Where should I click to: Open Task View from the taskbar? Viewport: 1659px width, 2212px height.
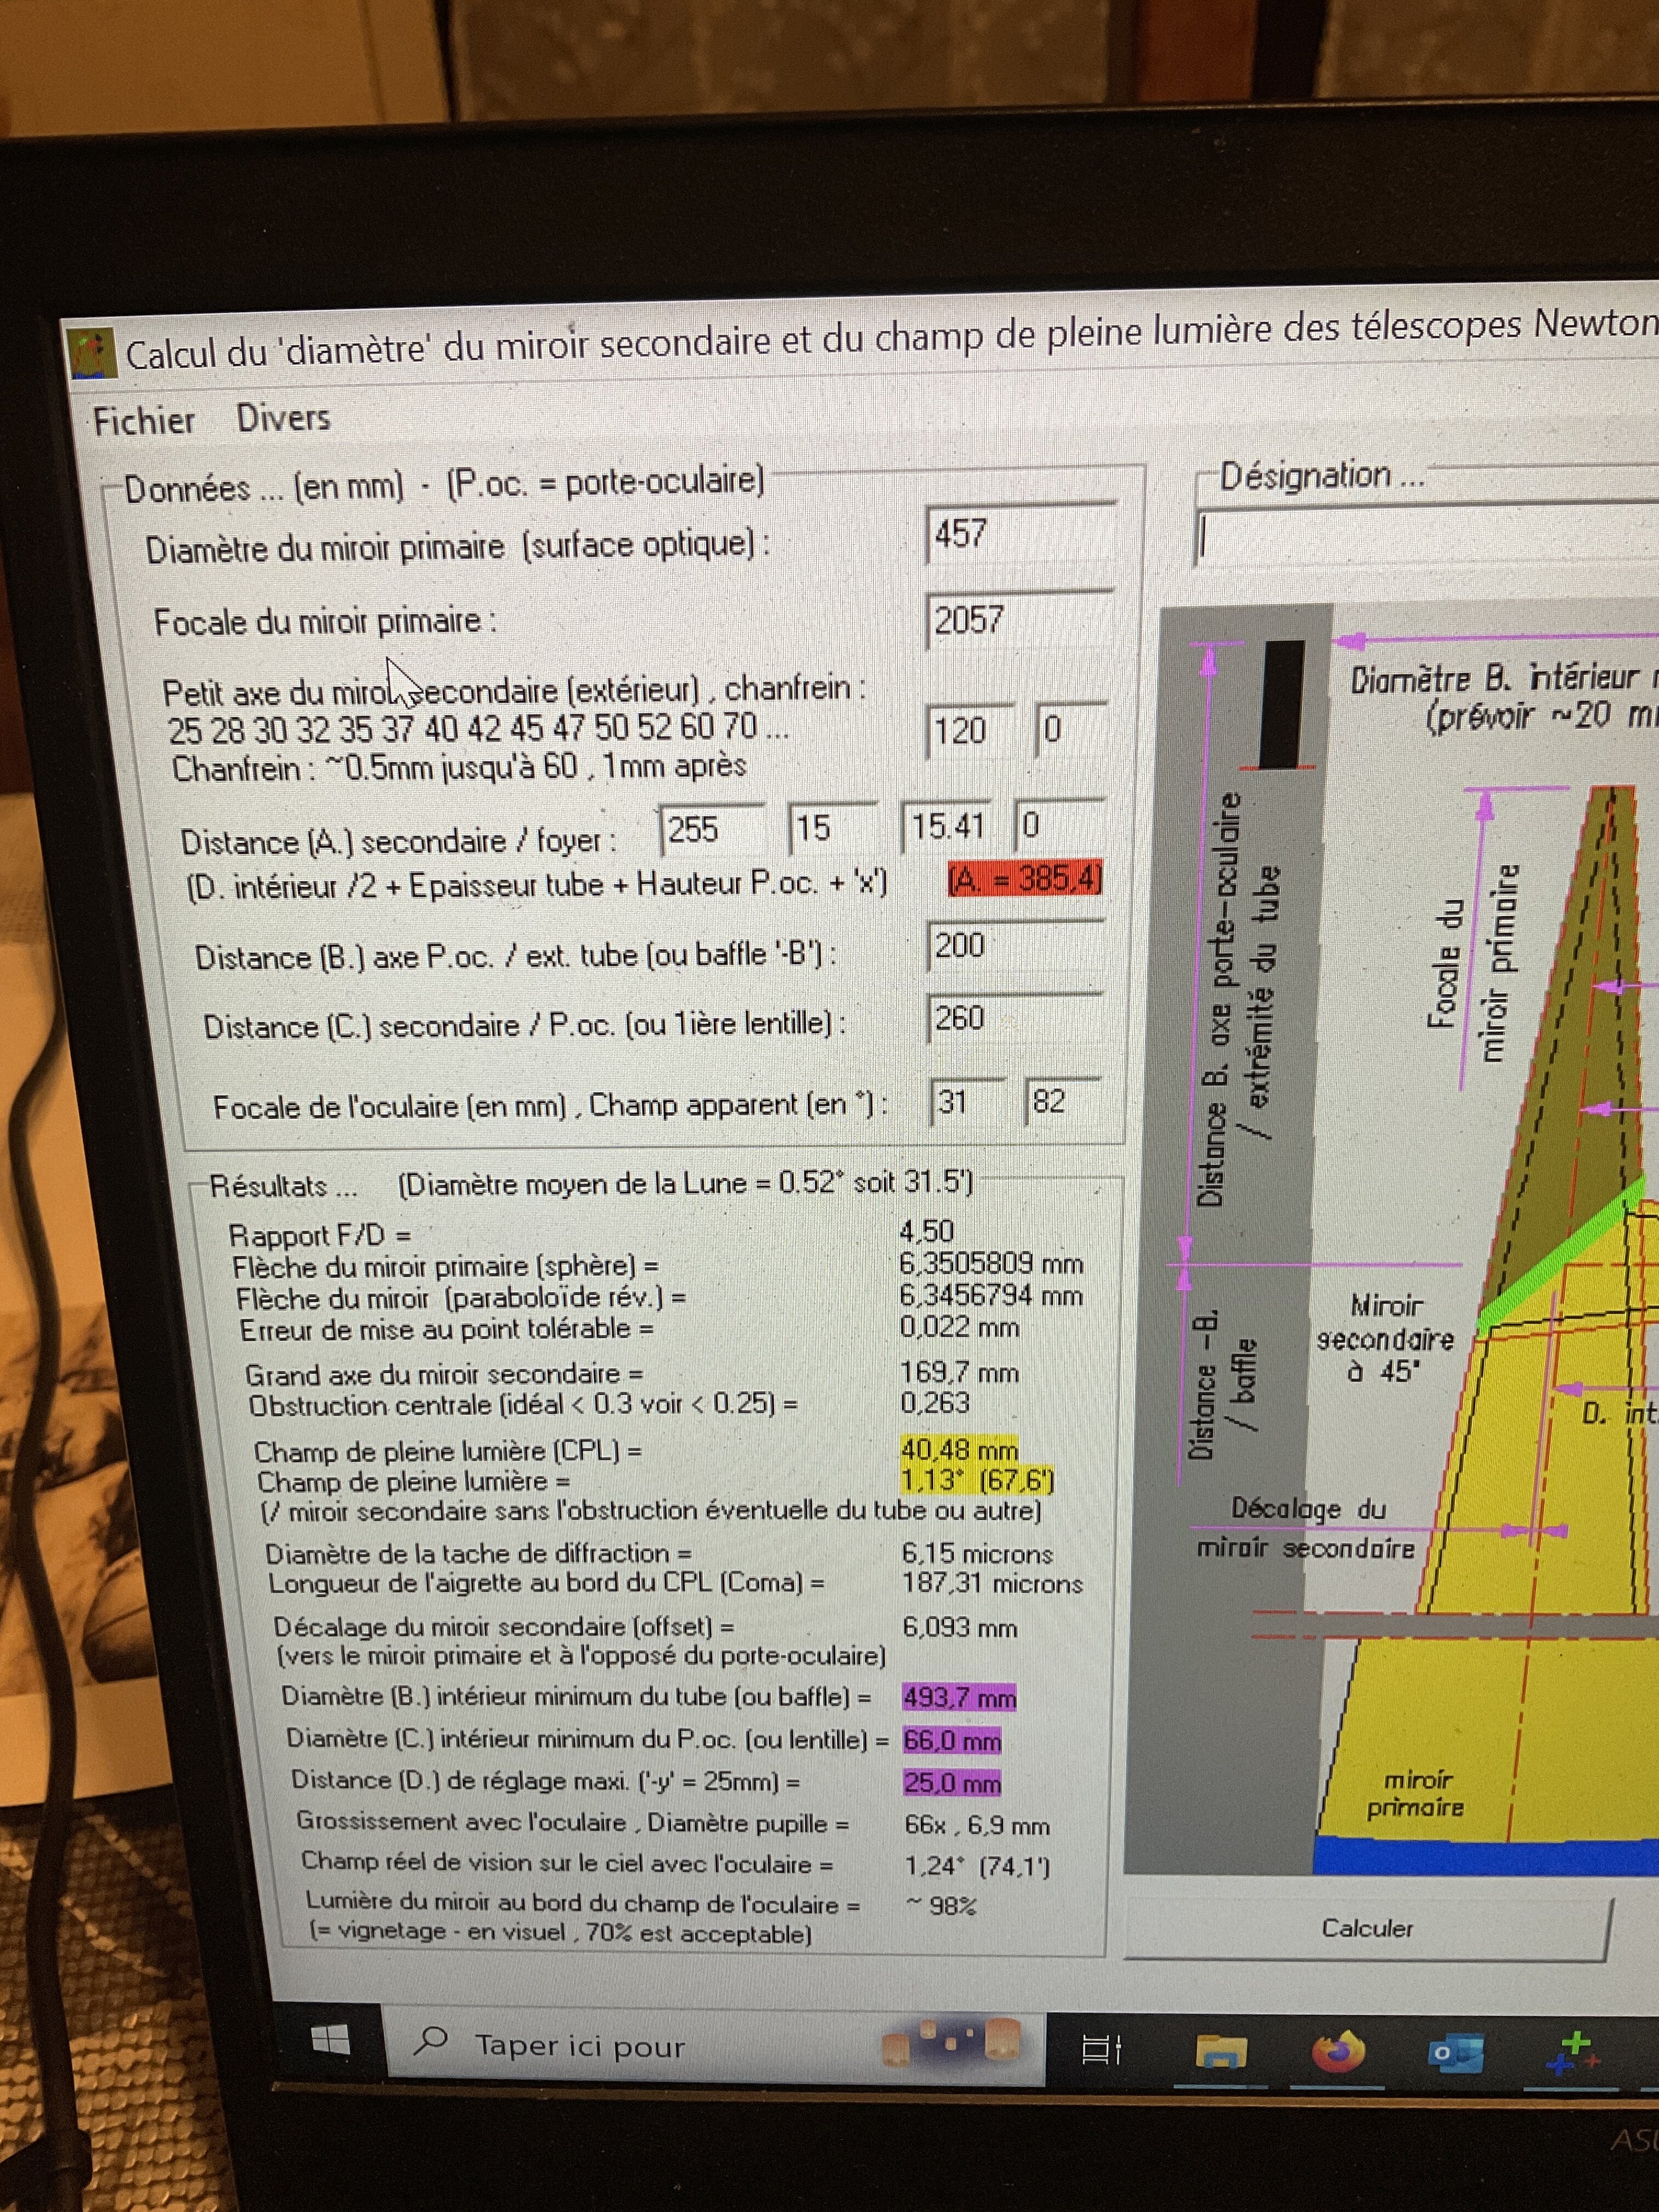pyautogui.click(x=1101, y=2050)
